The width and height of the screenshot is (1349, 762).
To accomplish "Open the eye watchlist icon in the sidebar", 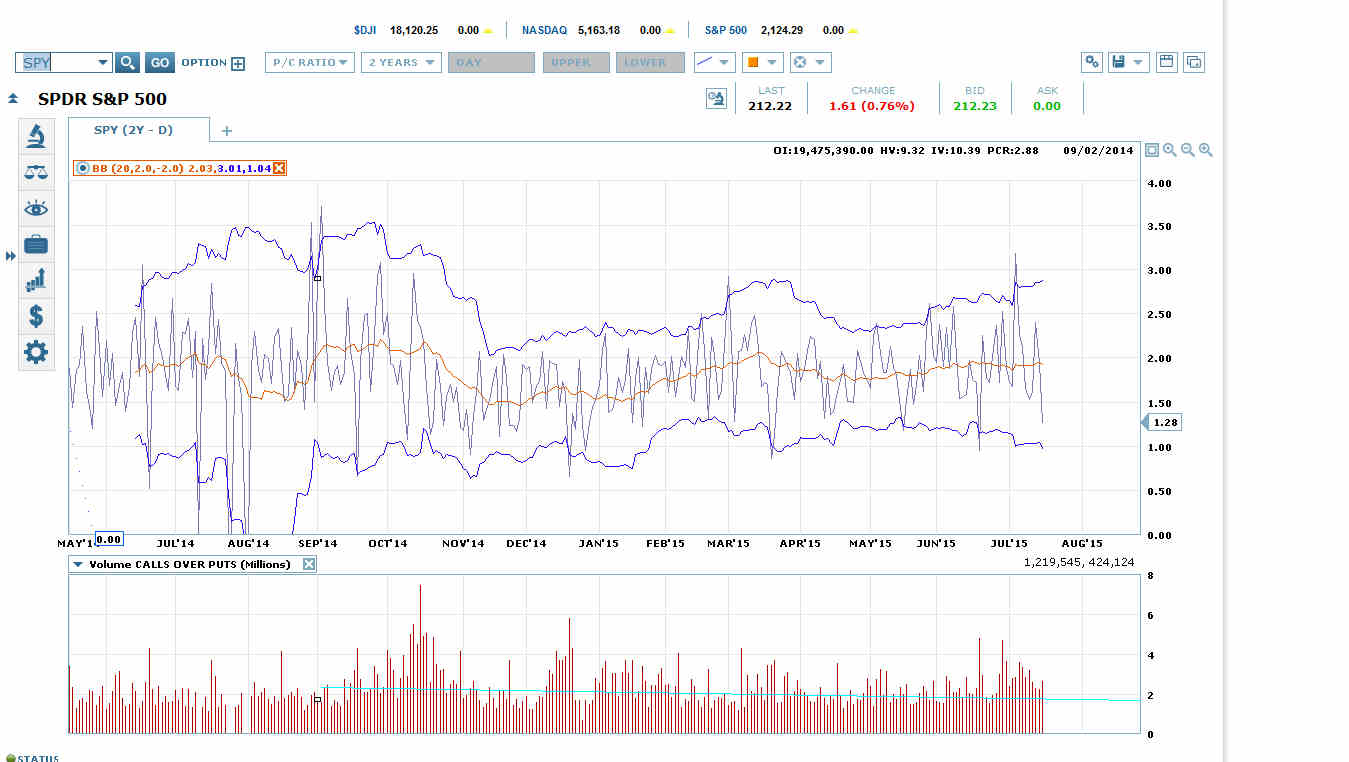I will pyautogui.click(x=36, y=208).
